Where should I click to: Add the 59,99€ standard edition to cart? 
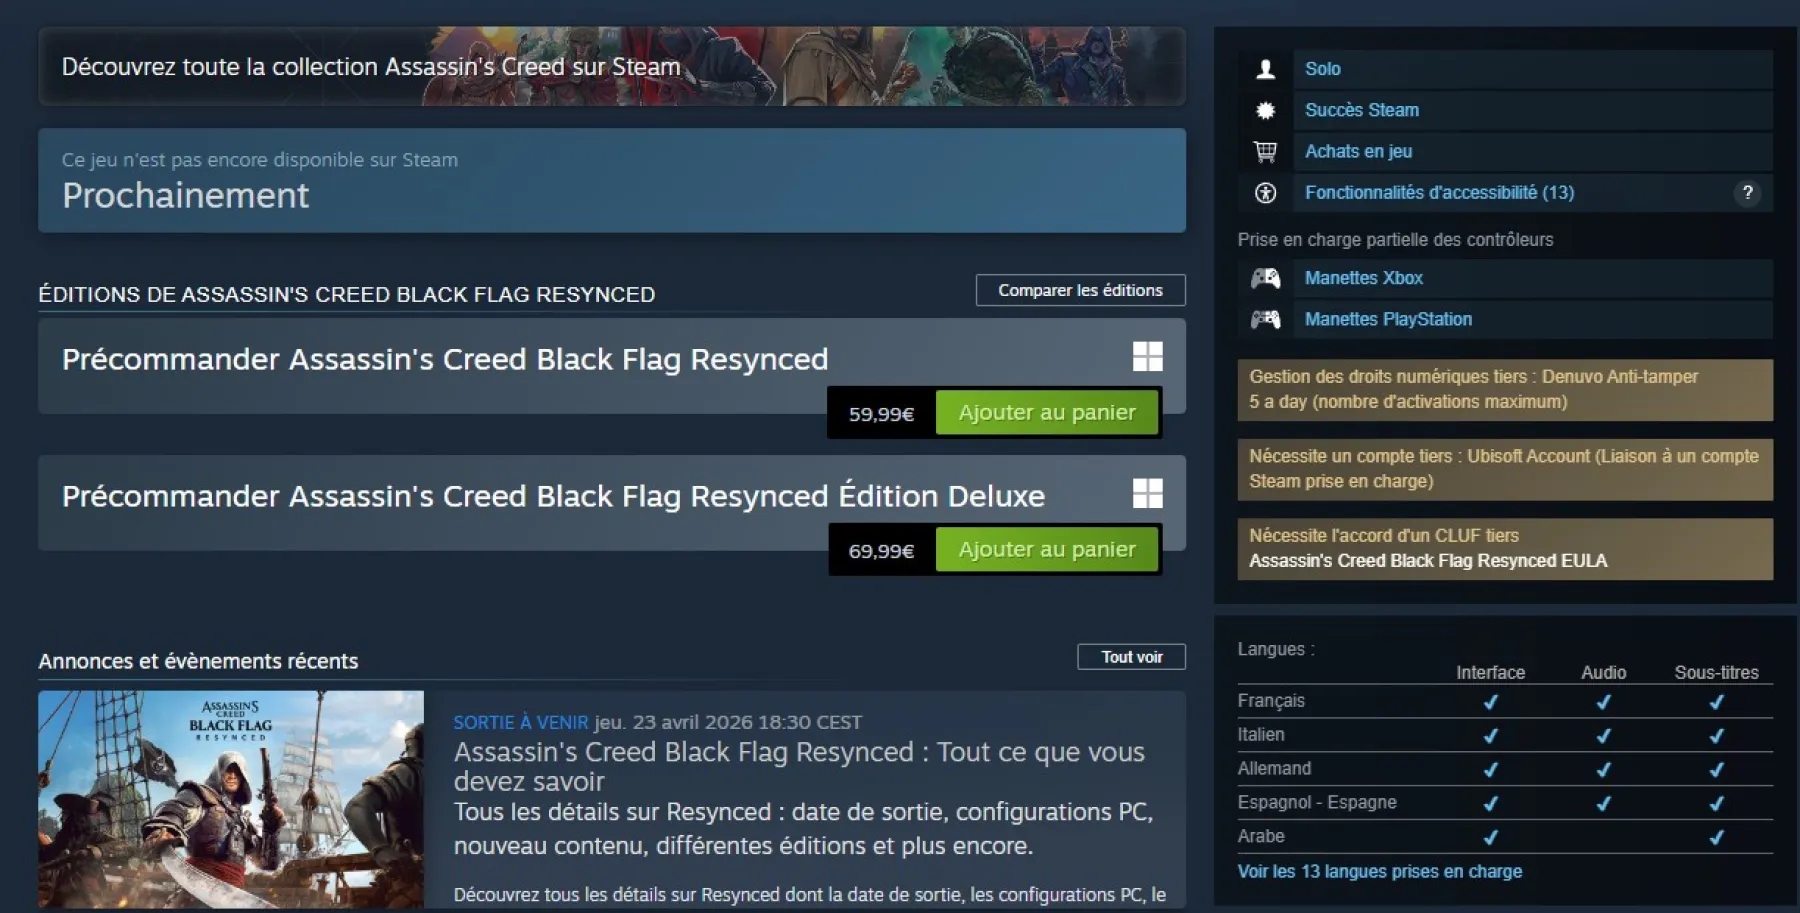[1047, 412]
